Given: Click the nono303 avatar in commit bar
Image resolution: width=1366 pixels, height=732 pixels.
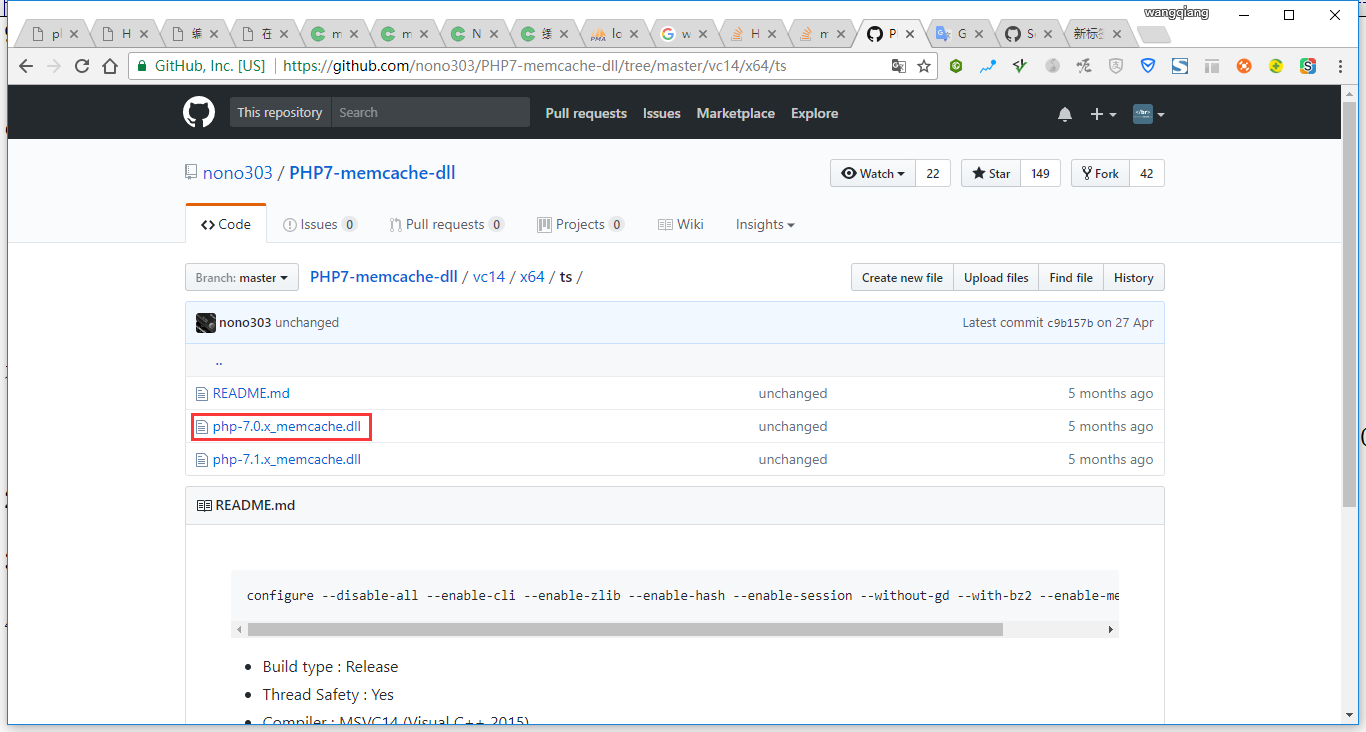Looking at the screenshot, I should 206,323.
